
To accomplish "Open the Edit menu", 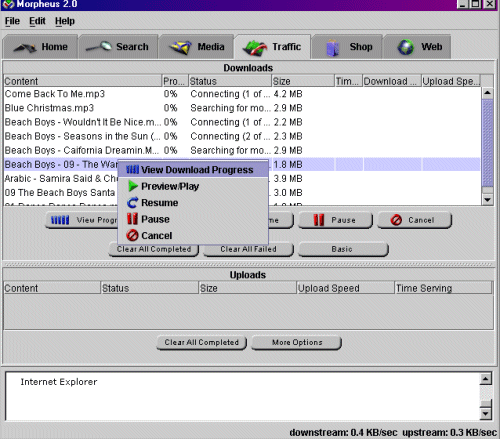I will (x=37, y=21).
